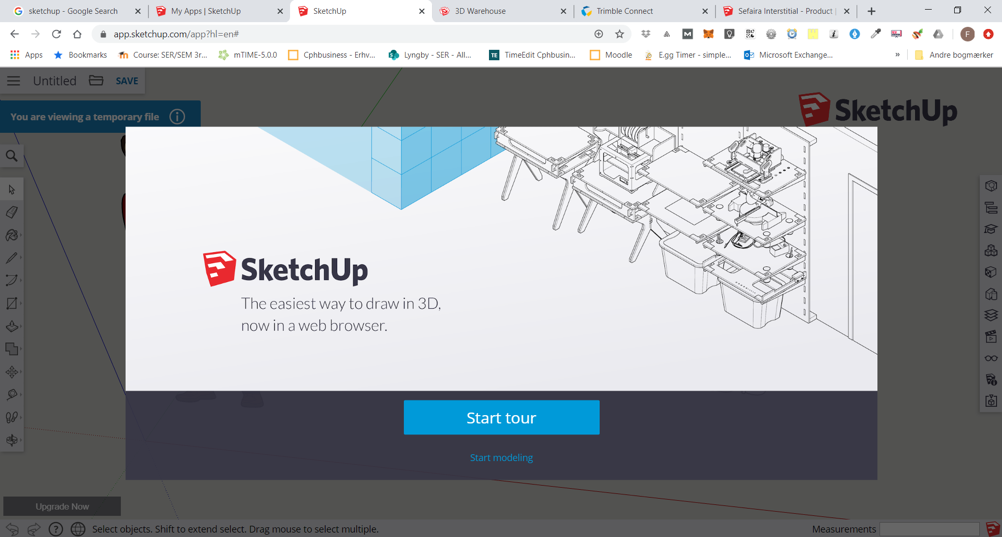Viewport: 1002px width, 537px height.
Task: Click the SAVE button
Action: (127, 81)
